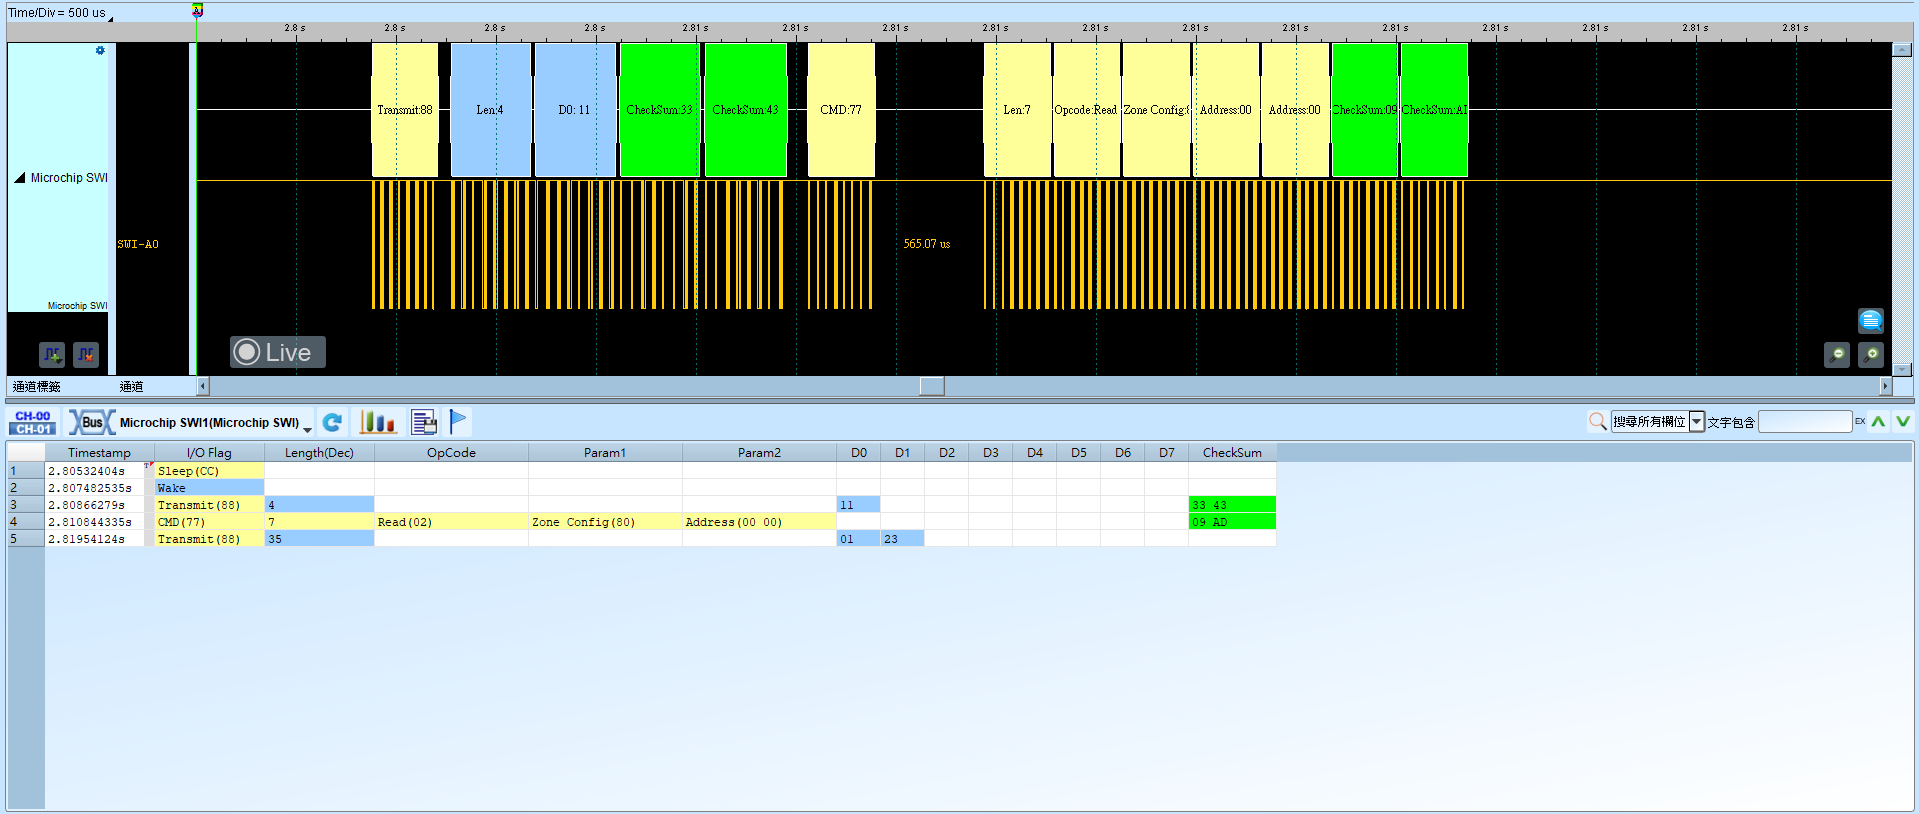Open the Time/Div 500 us selector
Image resolution: width=1919 pixels, height=814 pixels.
(60, 13)
